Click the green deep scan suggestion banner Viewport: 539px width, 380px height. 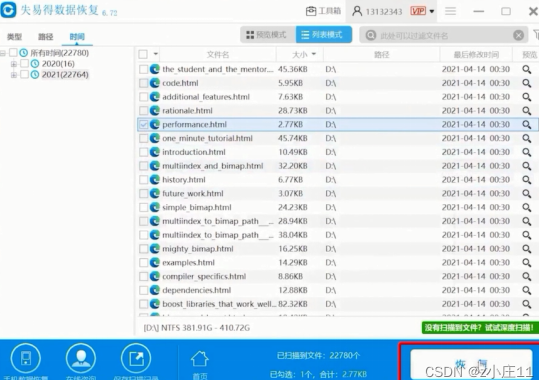480,327
